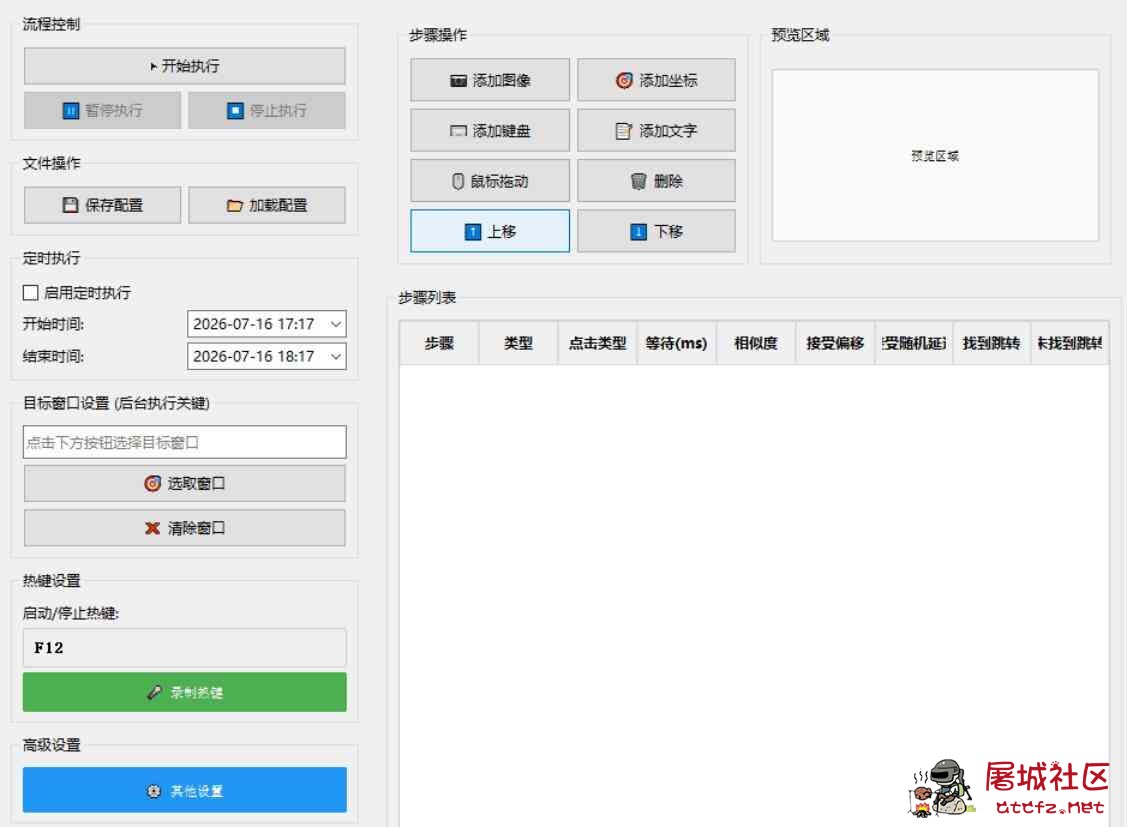Click the keyboard icon on 添加键盘
This screenshot has height=827, width=1127.
pyautogui.click(x=458, y=131)
